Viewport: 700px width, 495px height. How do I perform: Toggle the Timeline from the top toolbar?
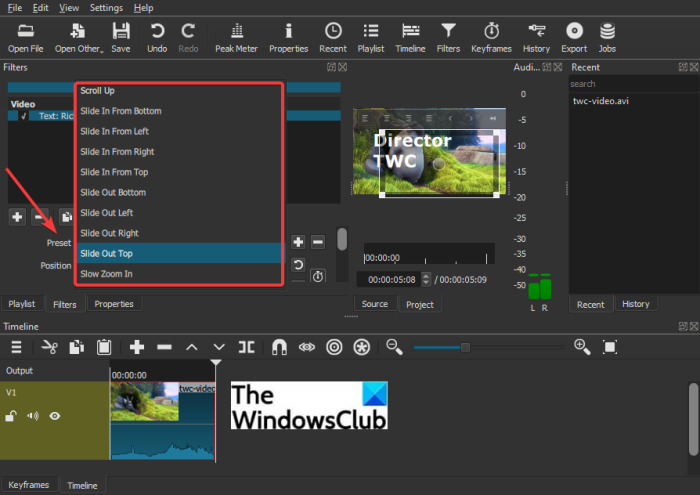click(x=410, y=38)
